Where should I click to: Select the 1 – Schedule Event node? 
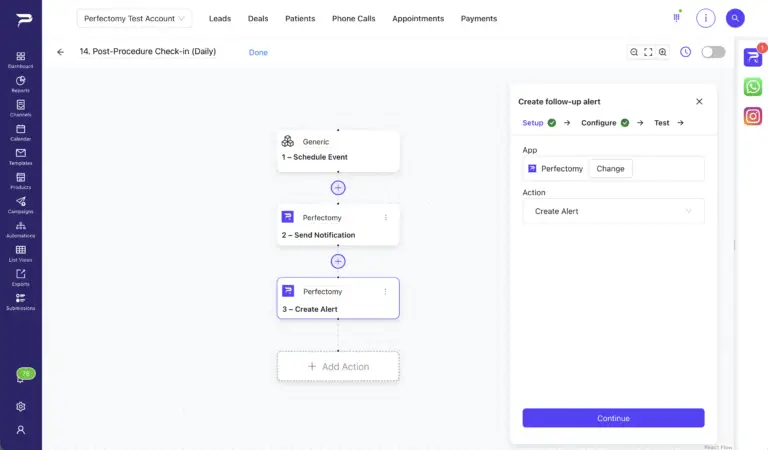(x=338, y=151)
